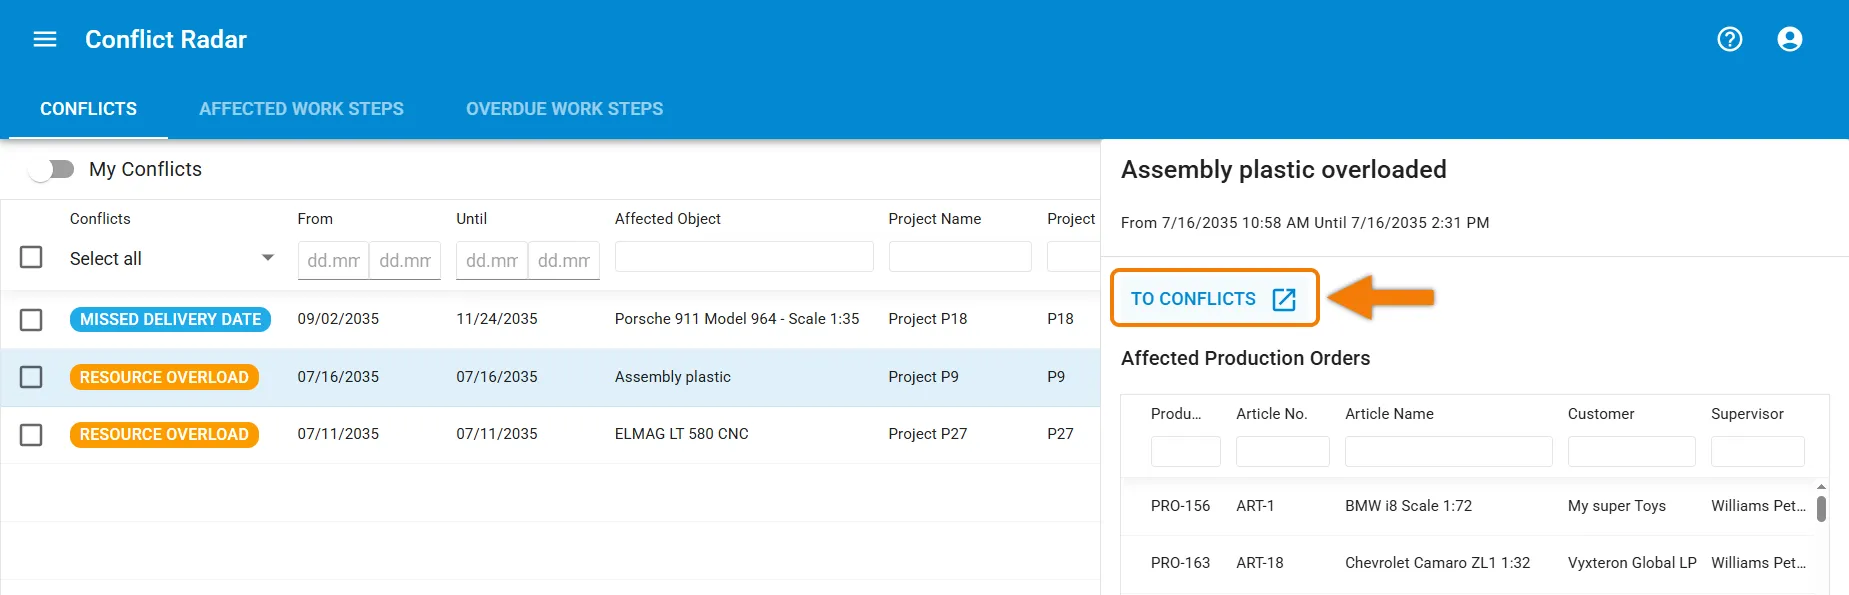The height and width of the screenshot is (595, 1849).
Task: Click the Customer filter field
Action: point(1632,451)
